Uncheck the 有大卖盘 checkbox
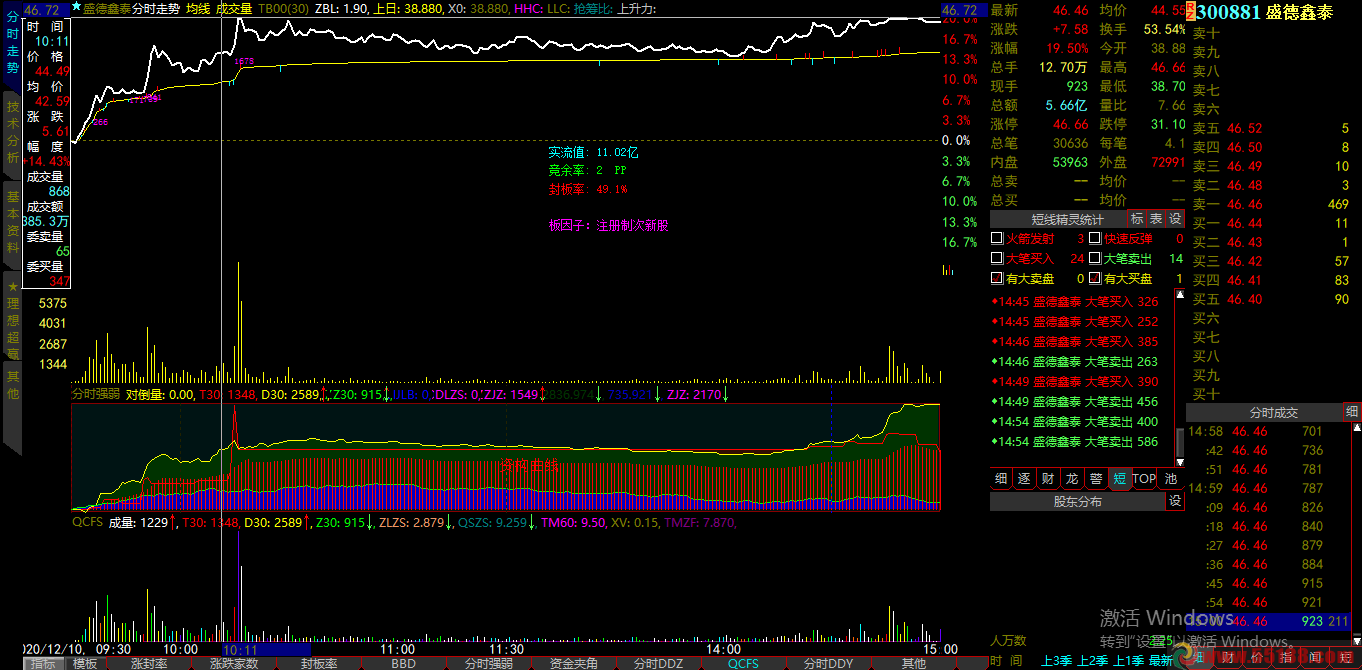 click(x=996, y=279)
